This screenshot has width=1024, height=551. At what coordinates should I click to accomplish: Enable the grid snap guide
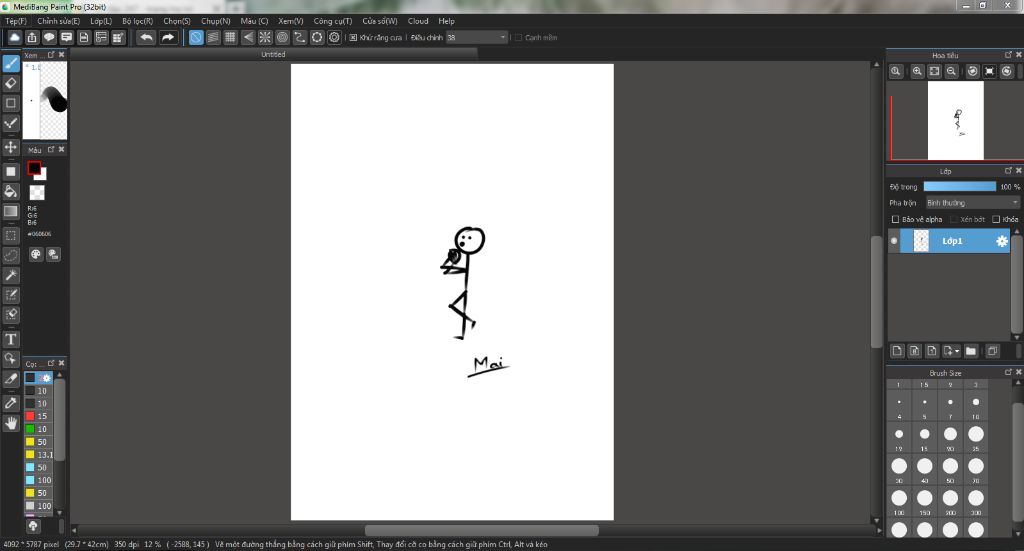[231, 37]
